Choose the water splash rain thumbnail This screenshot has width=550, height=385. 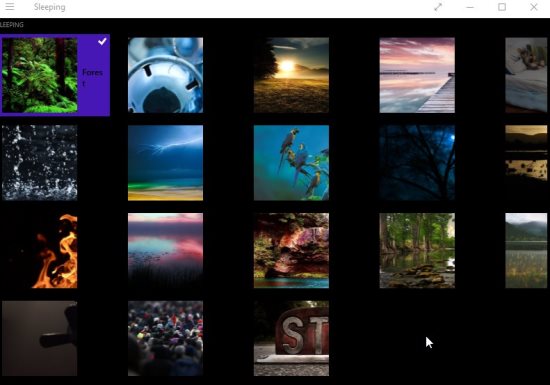coord(40,163)
